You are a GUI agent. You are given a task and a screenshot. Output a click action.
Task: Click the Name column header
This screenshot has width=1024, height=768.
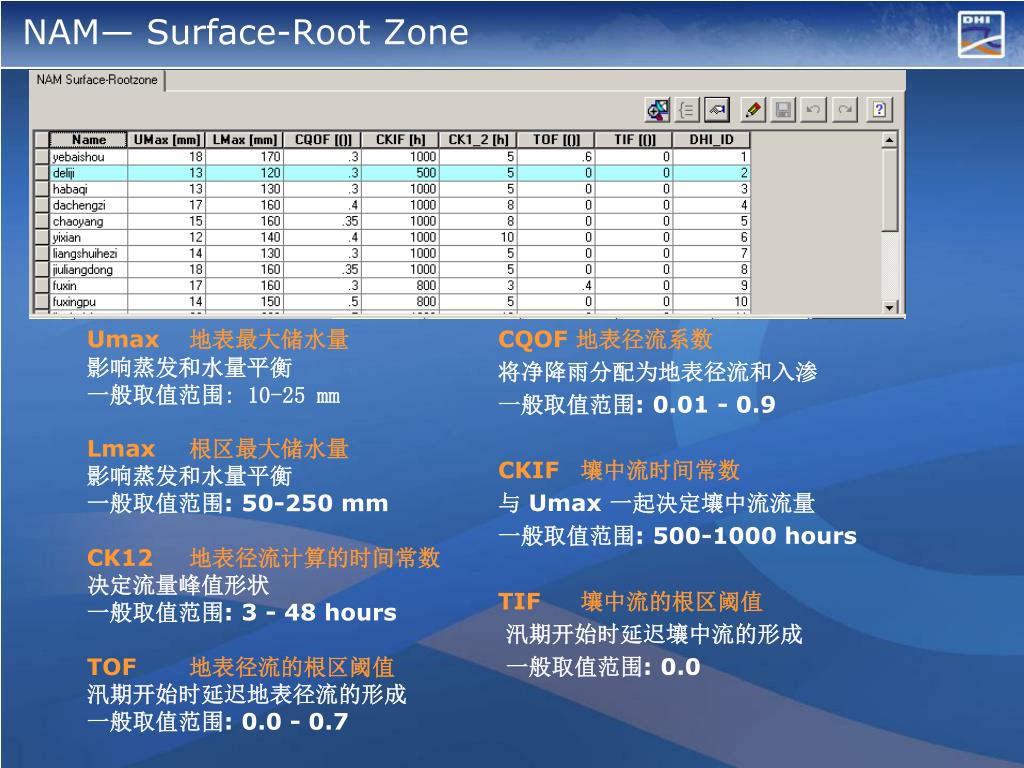[88, 140]
